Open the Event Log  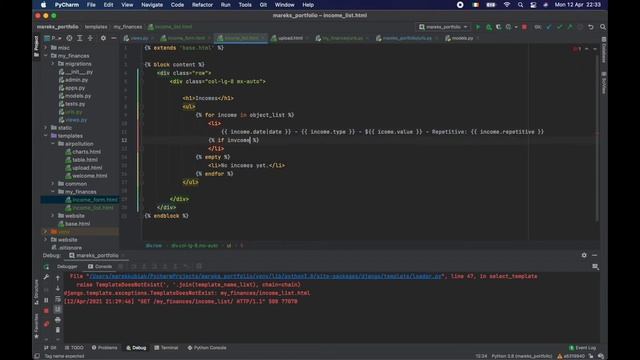click(x=582, y=348)
